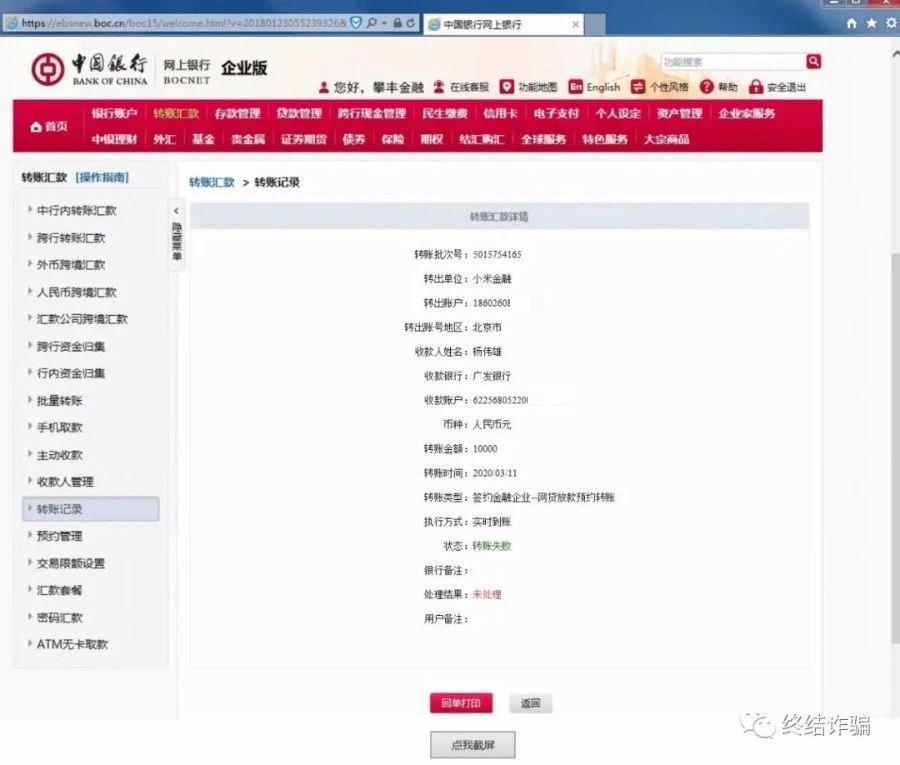Expand 行内资金归集 in sidebar

[71, 373]
